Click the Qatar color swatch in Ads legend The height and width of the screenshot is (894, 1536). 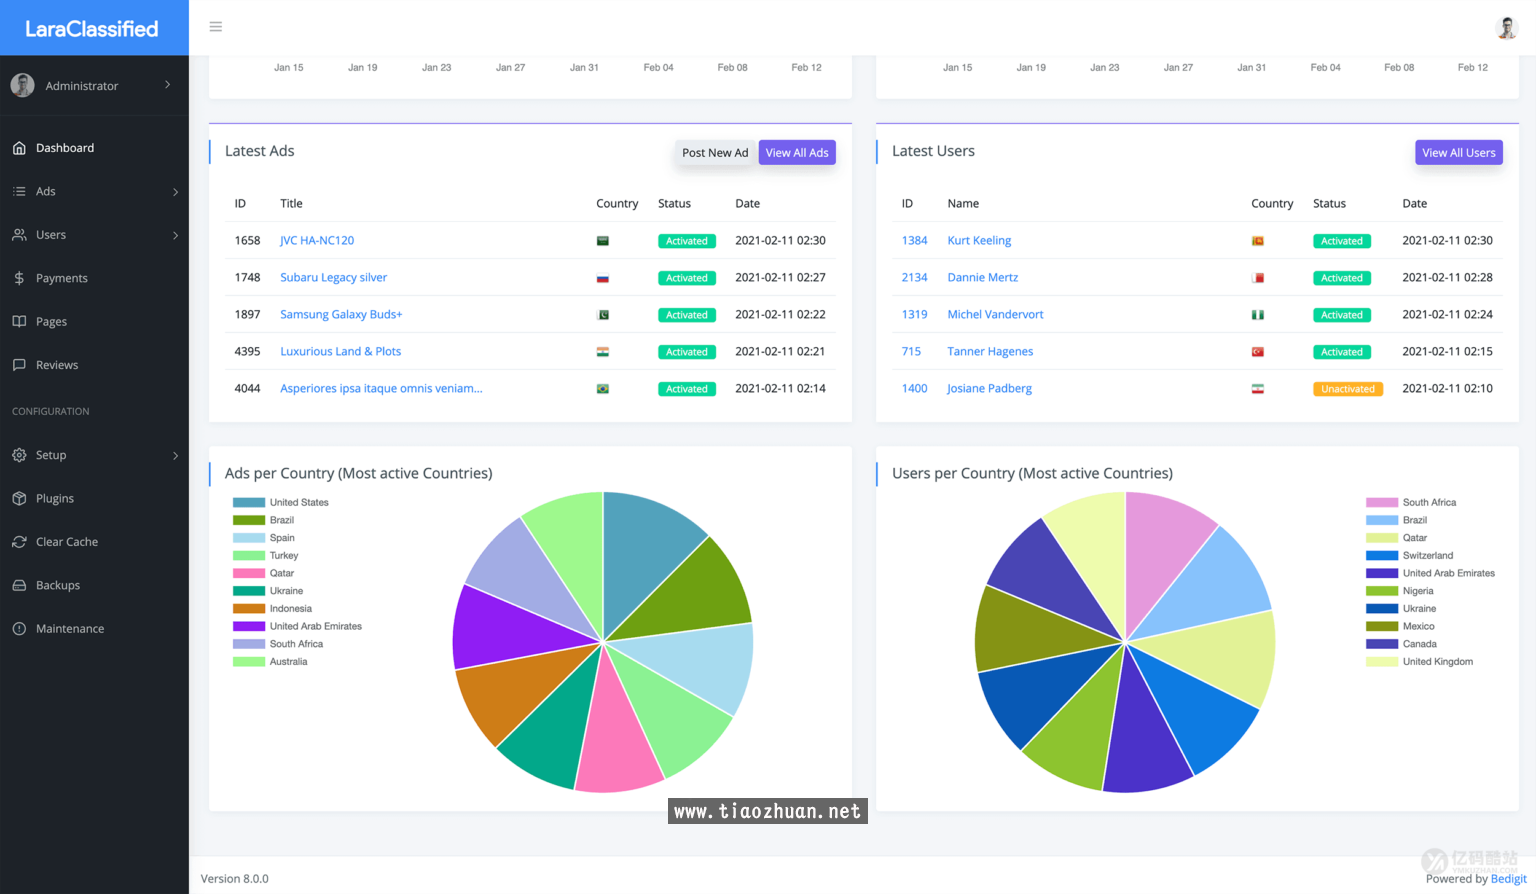249,574
